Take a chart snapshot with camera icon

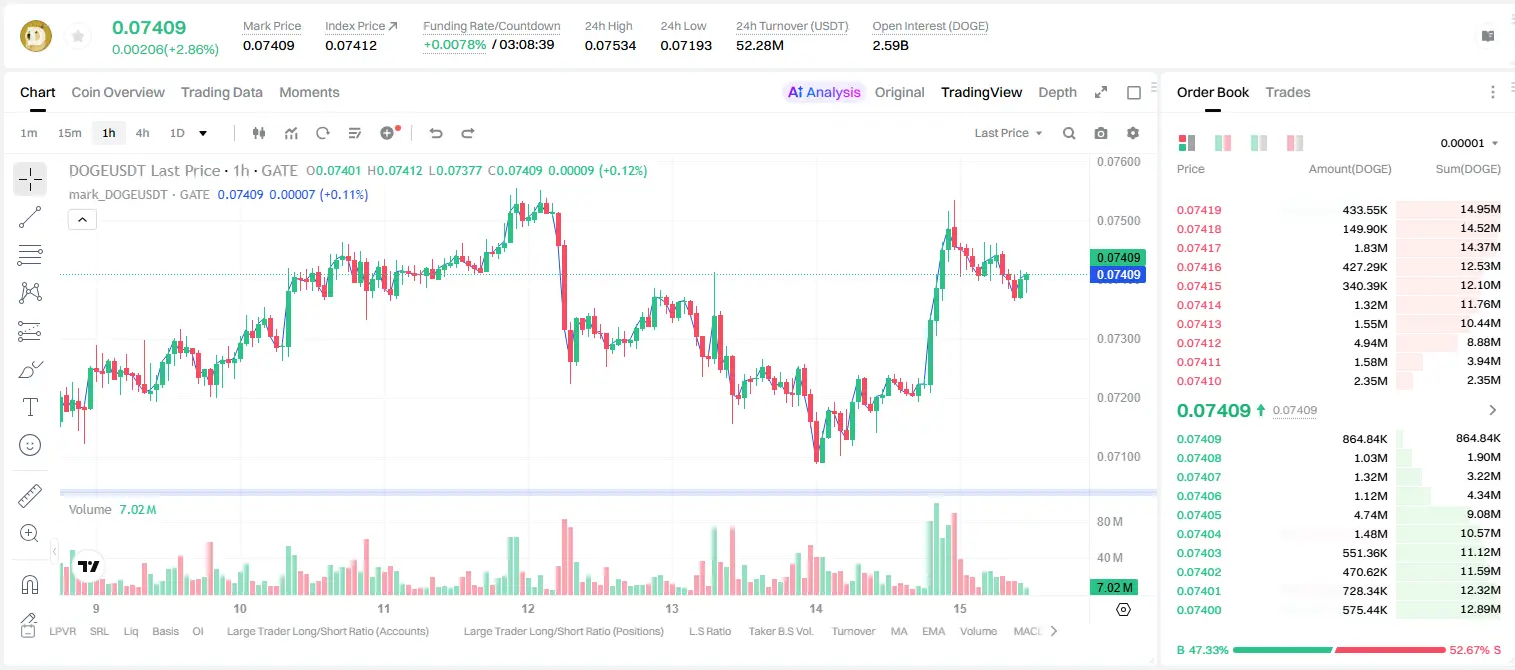pos(1101,133)
